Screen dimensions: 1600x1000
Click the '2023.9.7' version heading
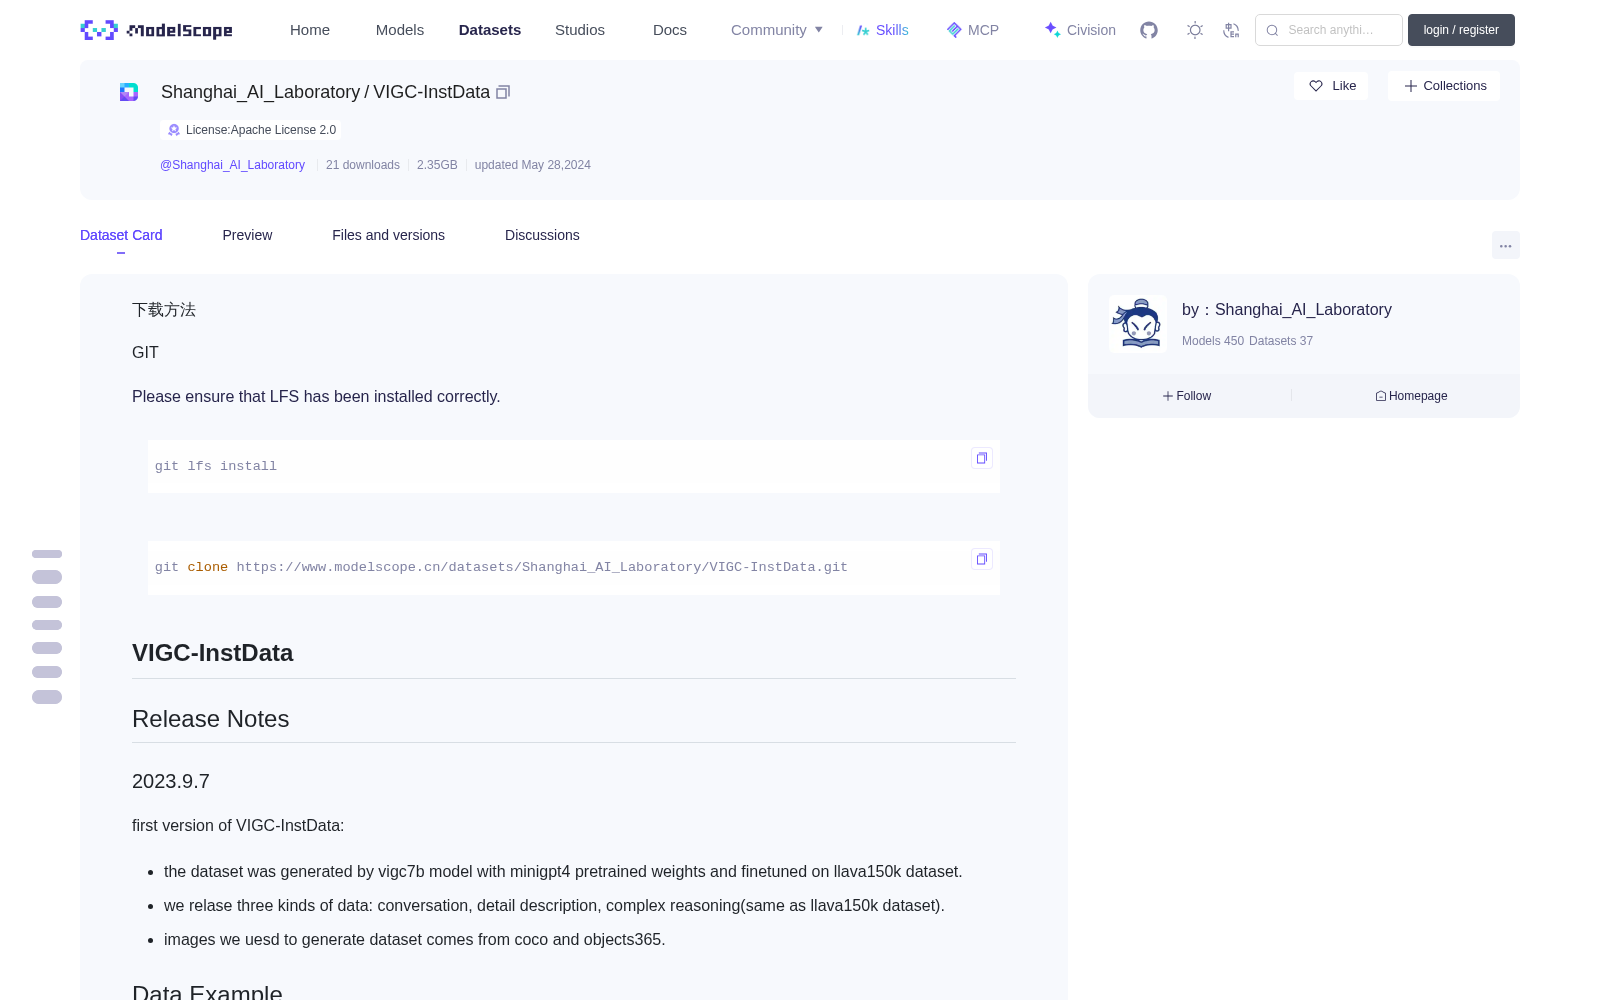pos(171,781)
